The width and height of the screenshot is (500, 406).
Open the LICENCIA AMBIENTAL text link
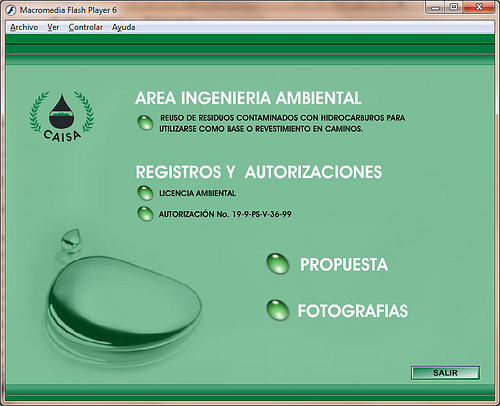[x=197, y=193]
